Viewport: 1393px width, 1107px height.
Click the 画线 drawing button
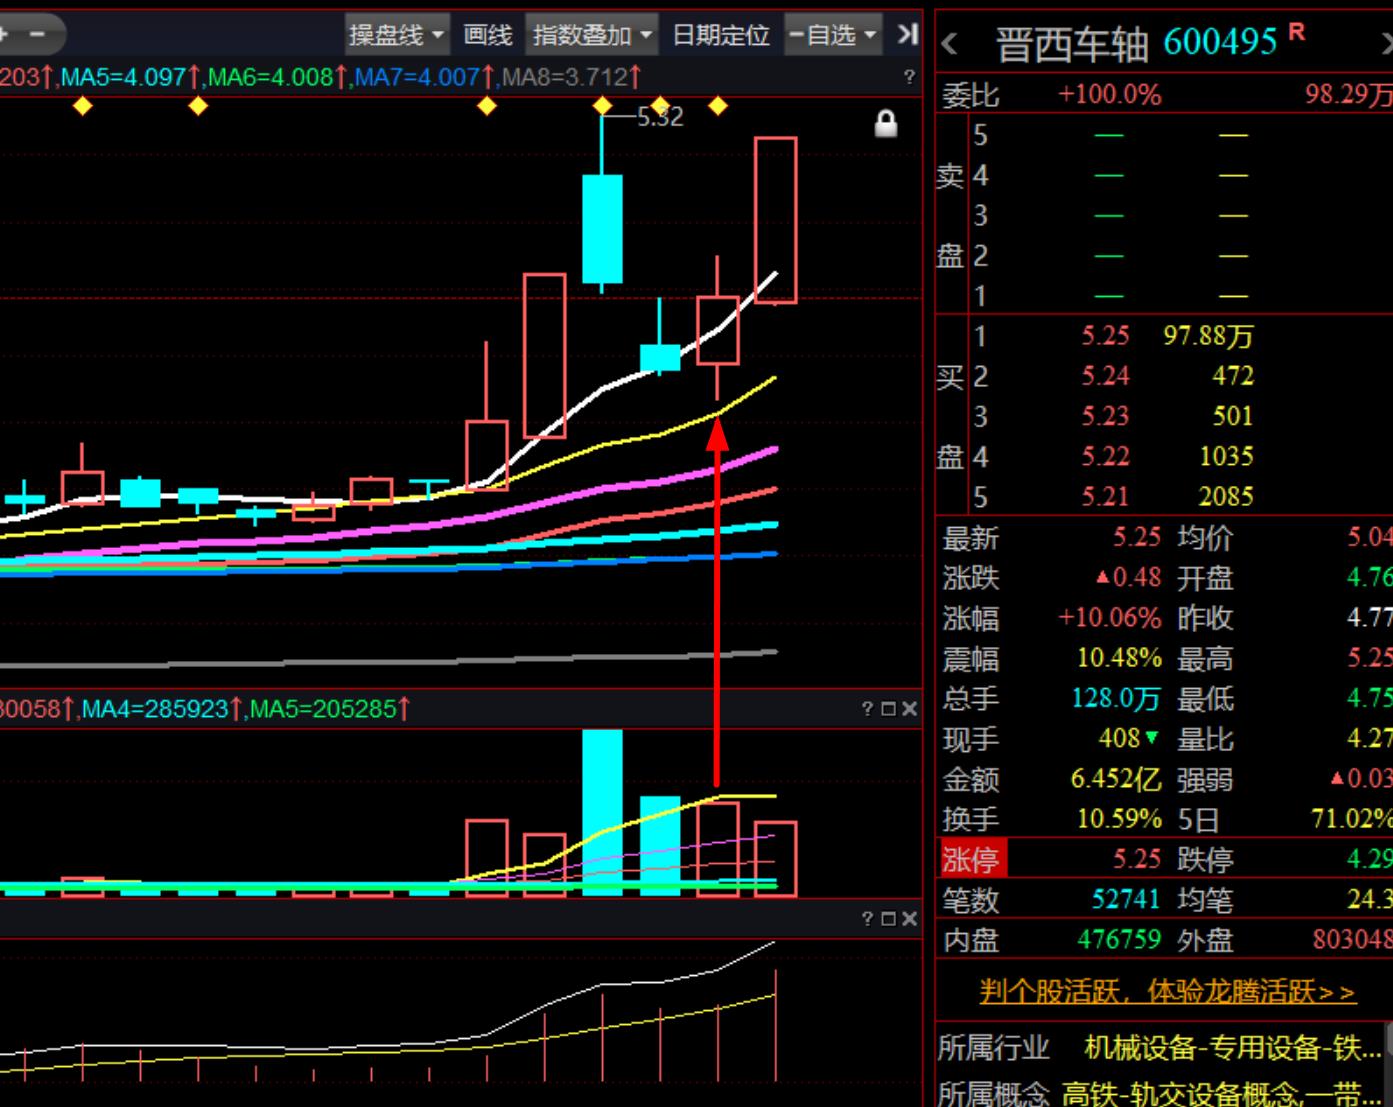[x=488, y=35]
